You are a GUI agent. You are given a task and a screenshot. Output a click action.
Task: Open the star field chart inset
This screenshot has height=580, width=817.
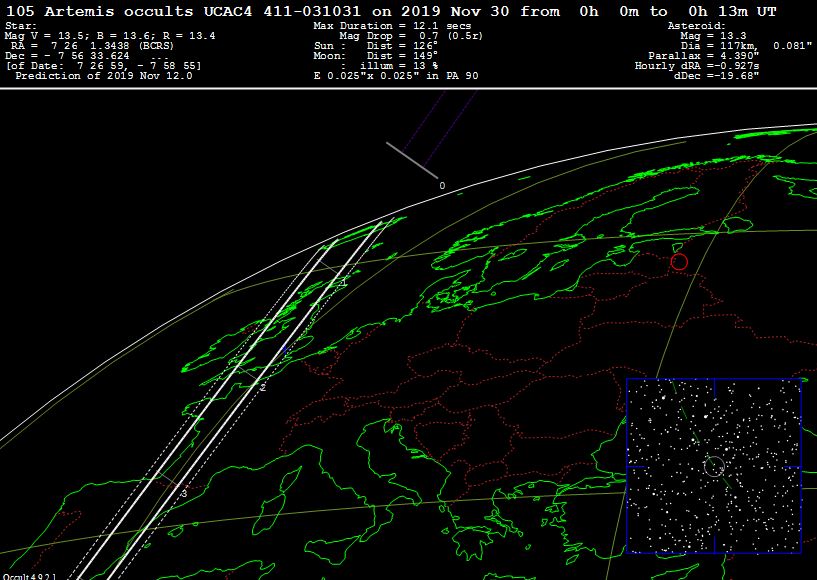tap(714, 465)
